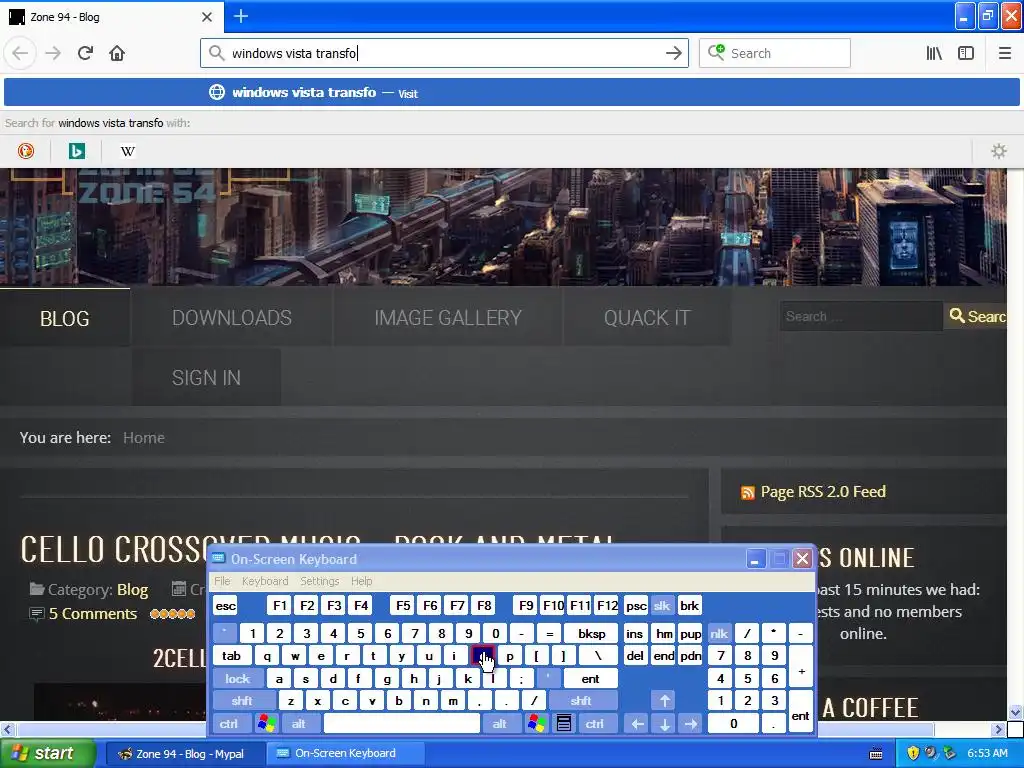Click the back navigation arrow
This screenshot has width=1024, height=768.
[x=20, y=53]
